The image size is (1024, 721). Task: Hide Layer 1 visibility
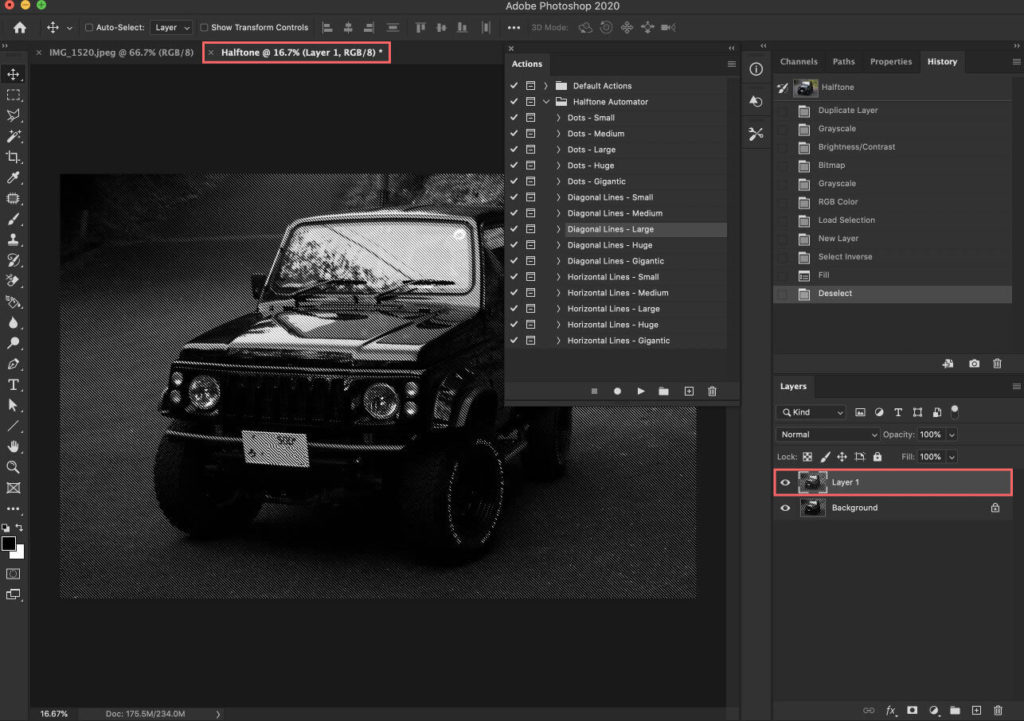coord(785,482)
